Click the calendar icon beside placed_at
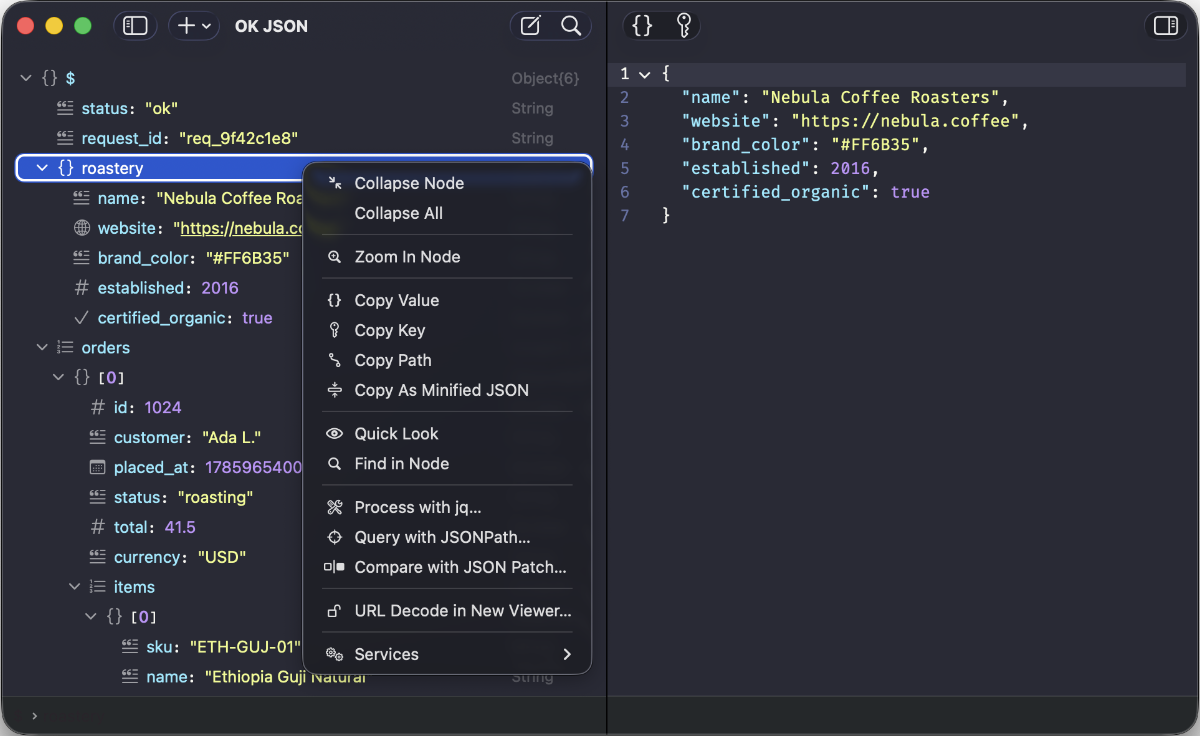 click(x=98, y=467)
